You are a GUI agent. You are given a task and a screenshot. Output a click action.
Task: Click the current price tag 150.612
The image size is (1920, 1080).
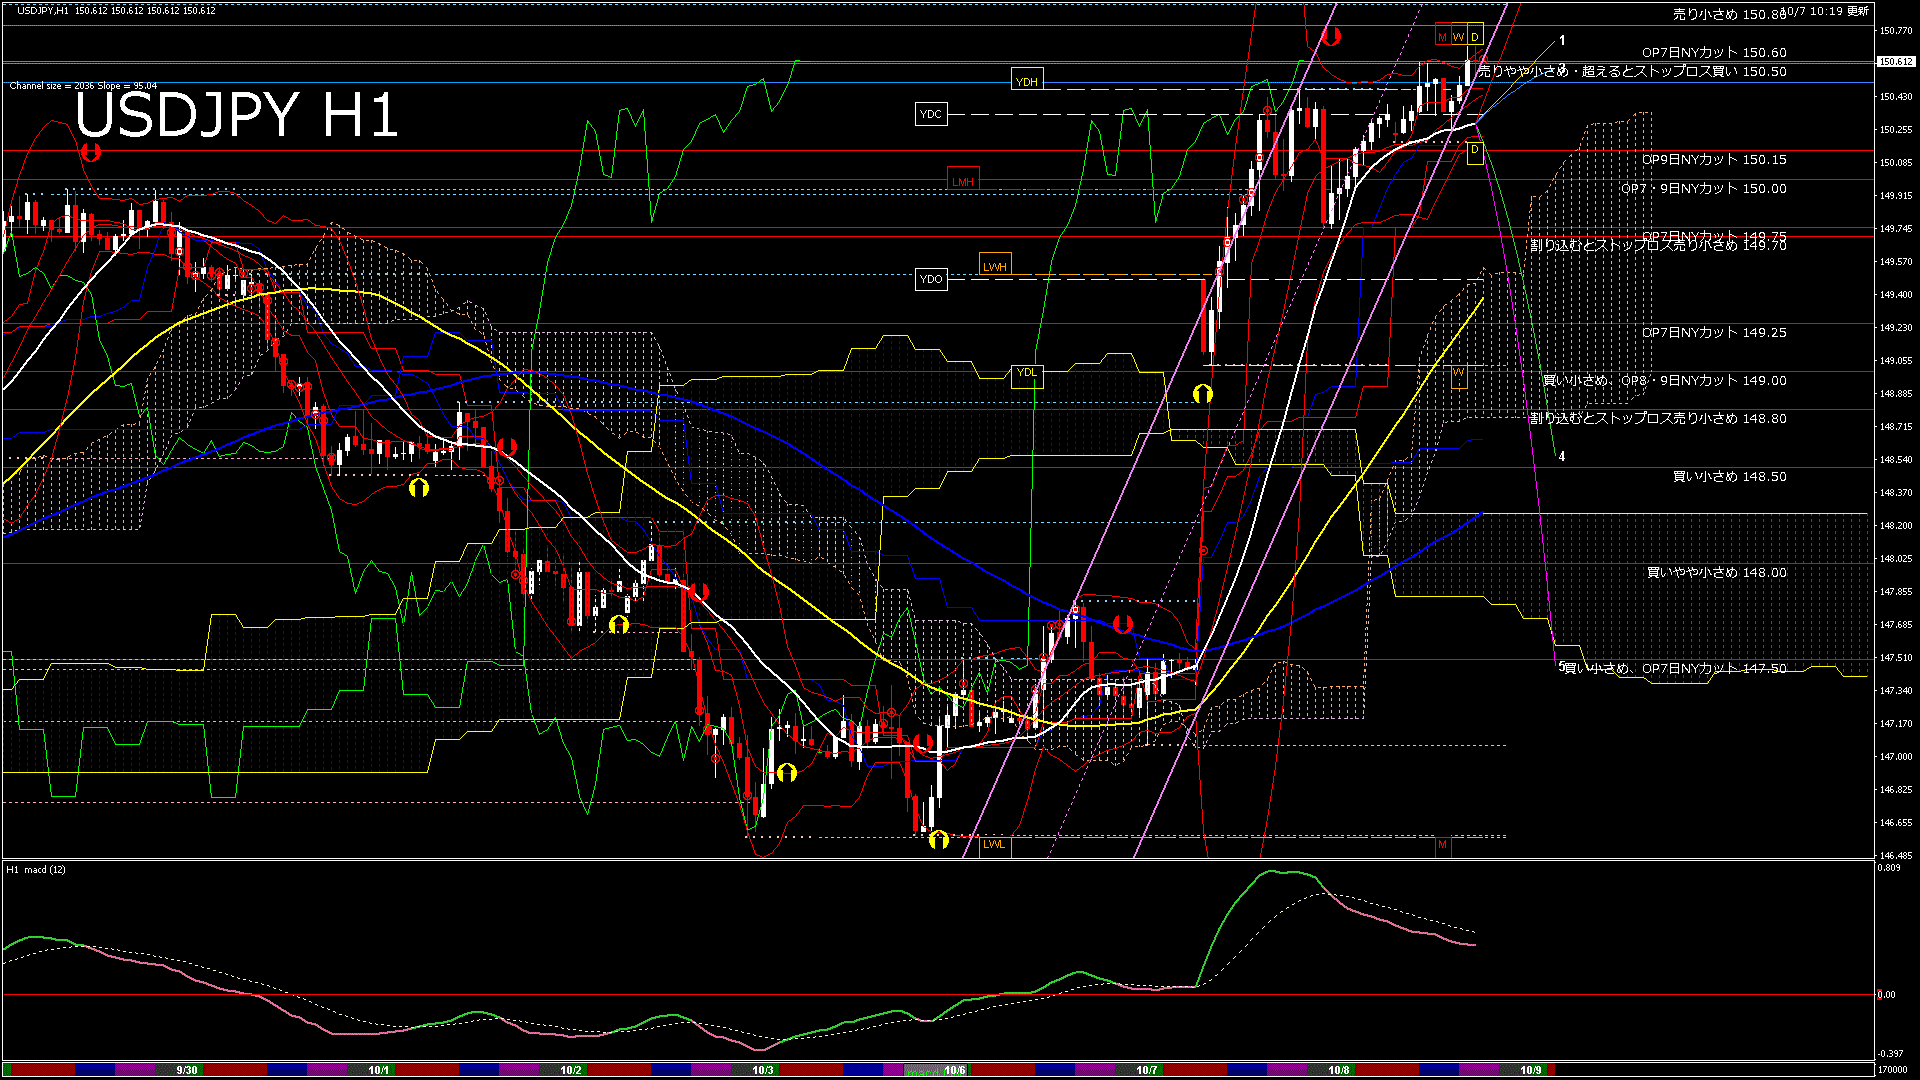point(1895,62)
